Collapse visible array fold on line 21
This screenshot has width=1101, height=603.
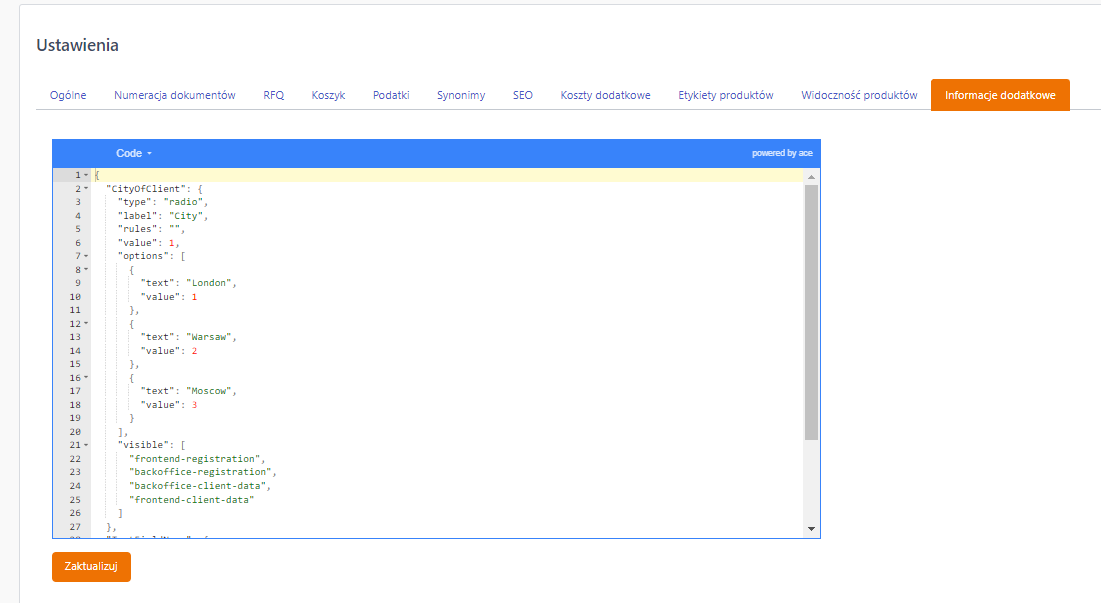point(86,445)
